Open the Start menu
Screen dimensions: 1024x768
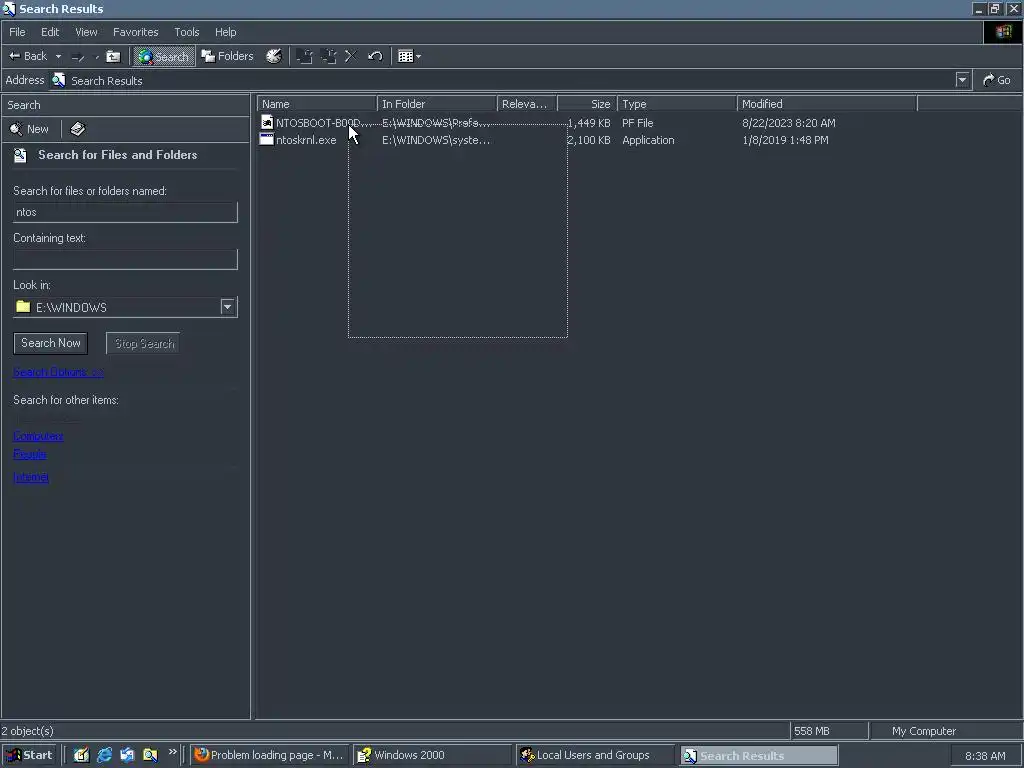(x=29, y=755)
